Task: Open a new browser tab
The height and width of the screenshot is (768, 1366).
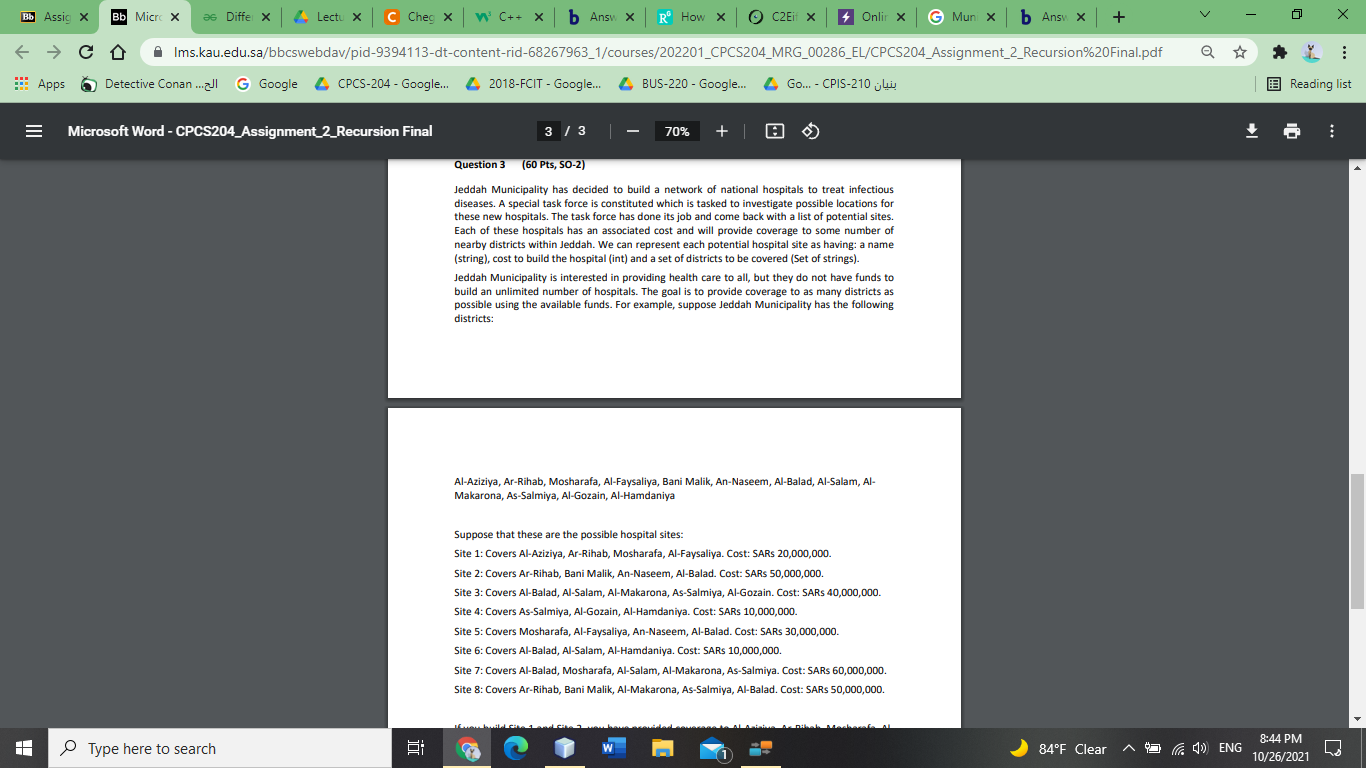Action: [x=1118, y=17]
